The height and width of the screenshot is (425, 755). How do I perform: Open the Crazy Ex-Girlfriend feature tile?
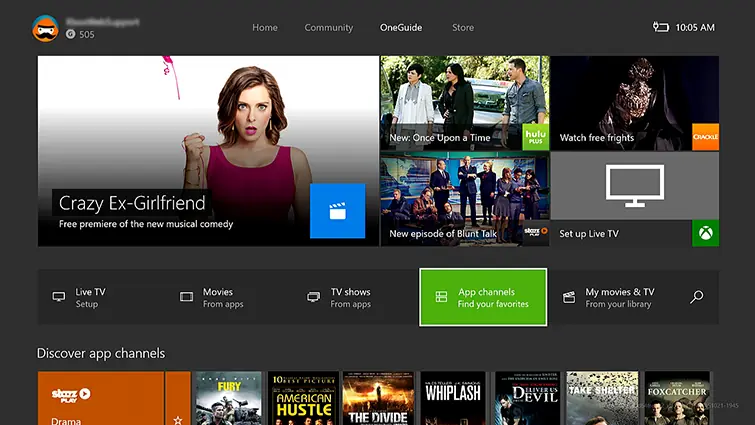click(x=208, y=151)
